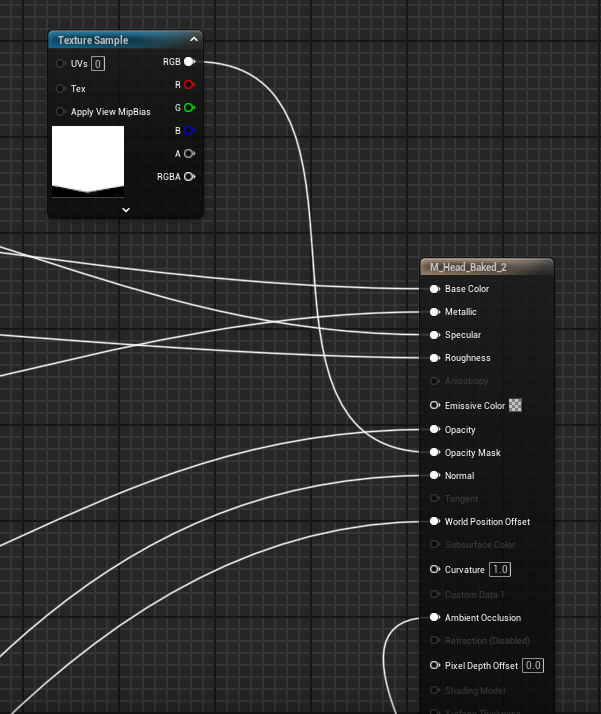Toggle the Apply View MipBias pin
This screenshot has height=714, width=601.
click(x=62, y=112)
